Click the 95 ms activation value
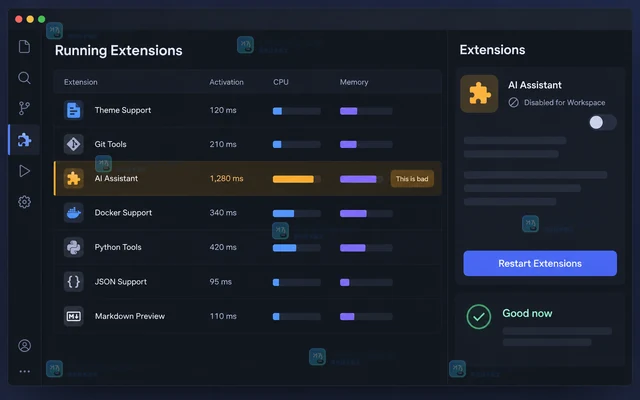This screenshot has height=400, width=640. (220, 282)
